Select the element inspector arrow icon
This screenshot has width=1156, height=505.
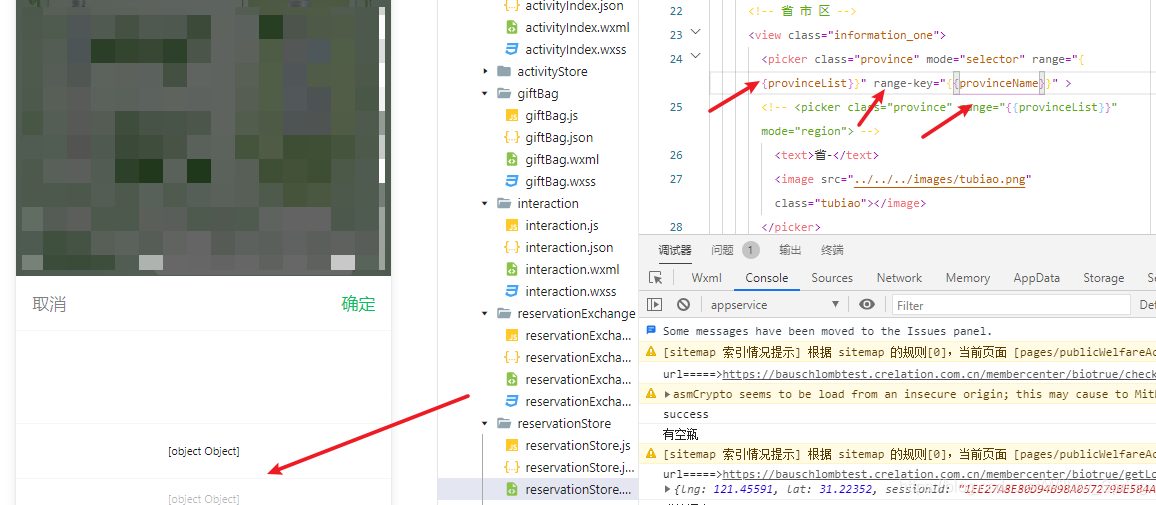pyautogui.click(x=655, y=278)
